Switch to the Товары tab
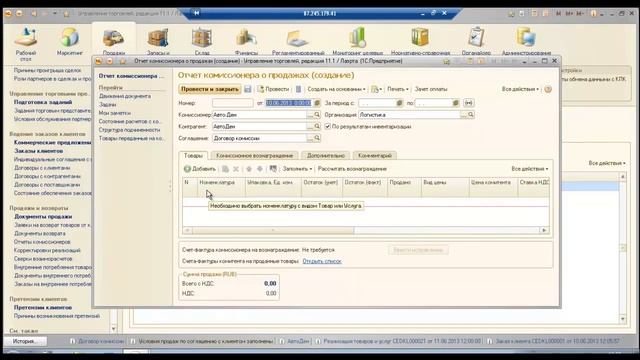The width and height of the screenshot is (640, 360). click(x=193, y=156)
